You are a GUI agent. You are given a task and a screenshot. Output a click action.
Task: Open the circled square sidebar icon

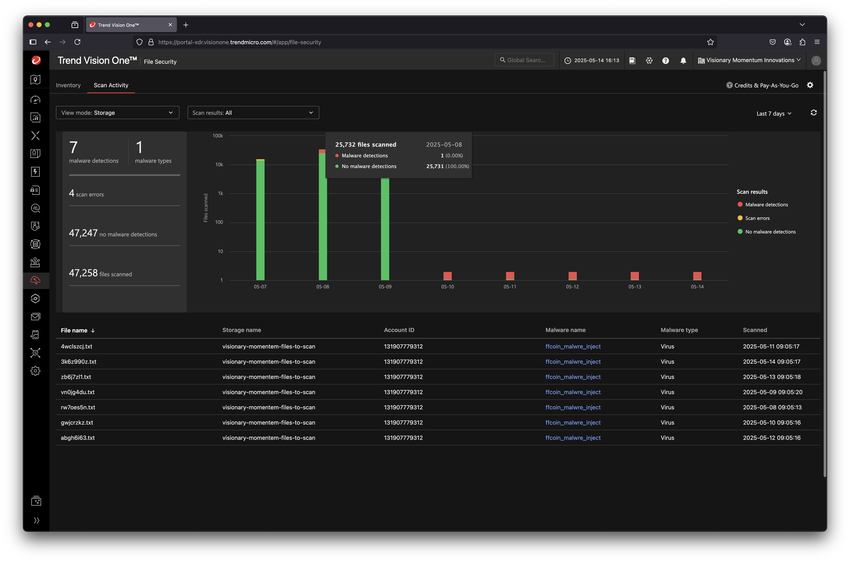(36, 244)
